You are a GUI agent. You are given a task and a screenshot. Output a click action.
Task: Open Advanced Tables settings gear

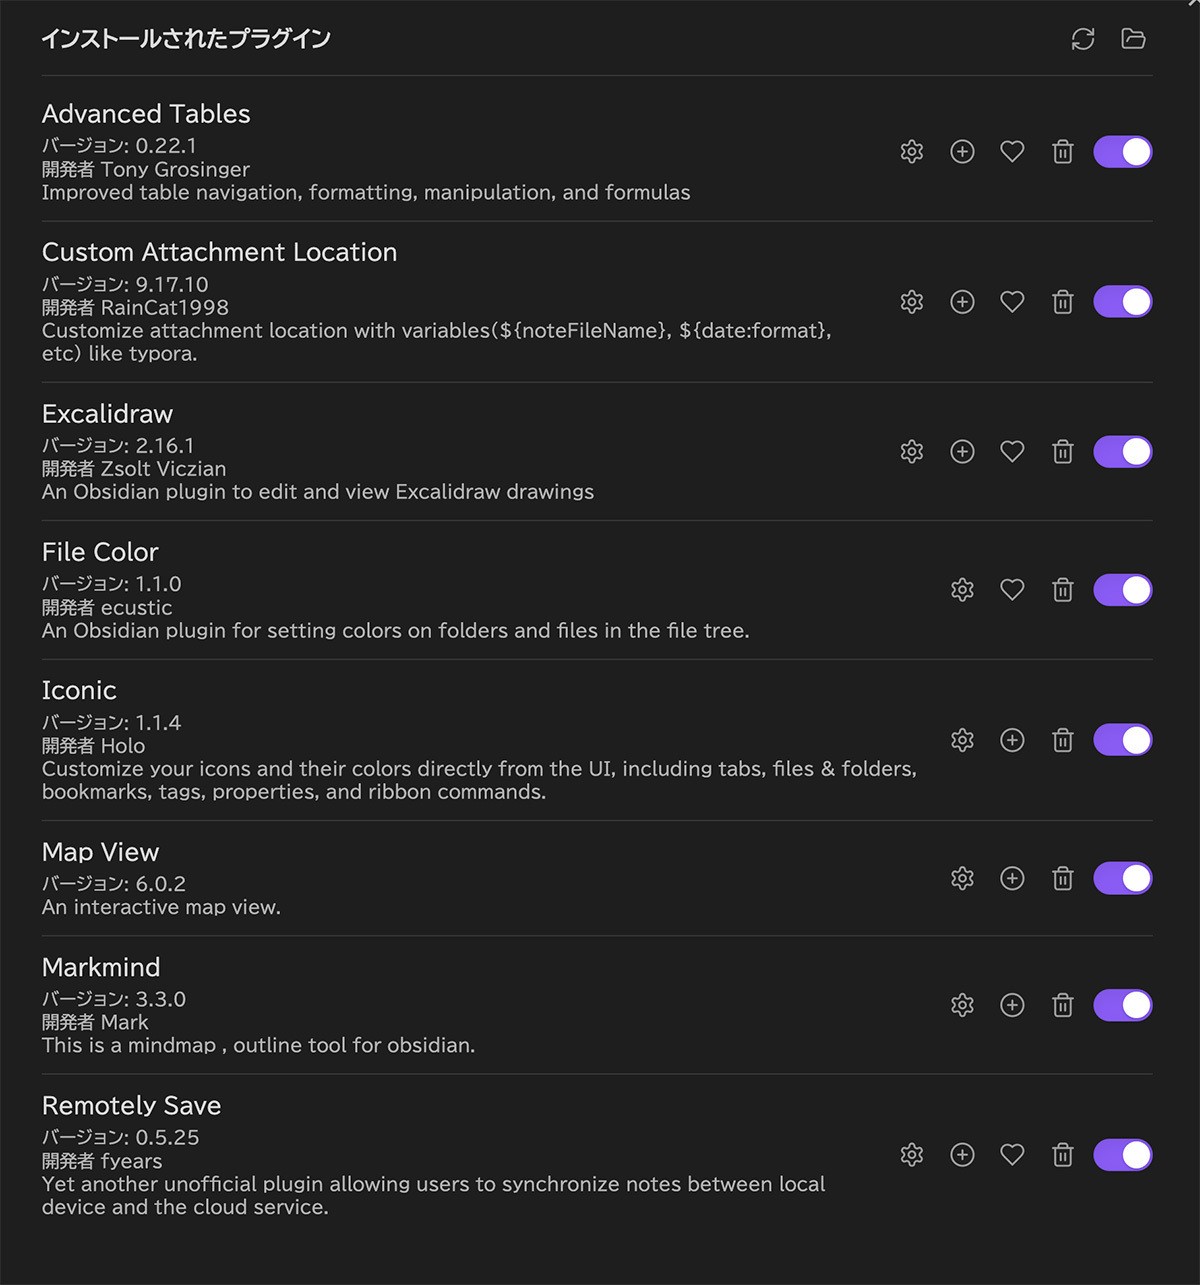(911, 152)
